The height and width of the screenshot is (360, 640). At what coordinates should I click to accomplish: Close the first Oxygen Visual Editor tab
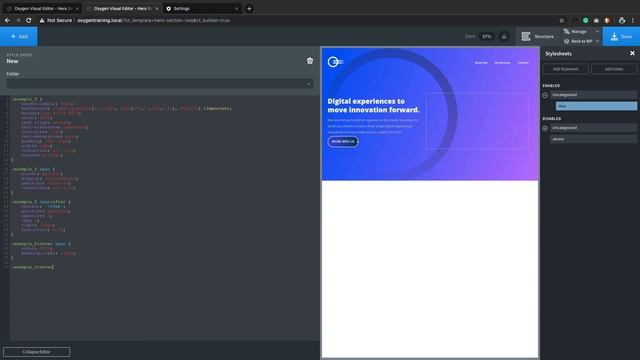(x=77, y=9)
